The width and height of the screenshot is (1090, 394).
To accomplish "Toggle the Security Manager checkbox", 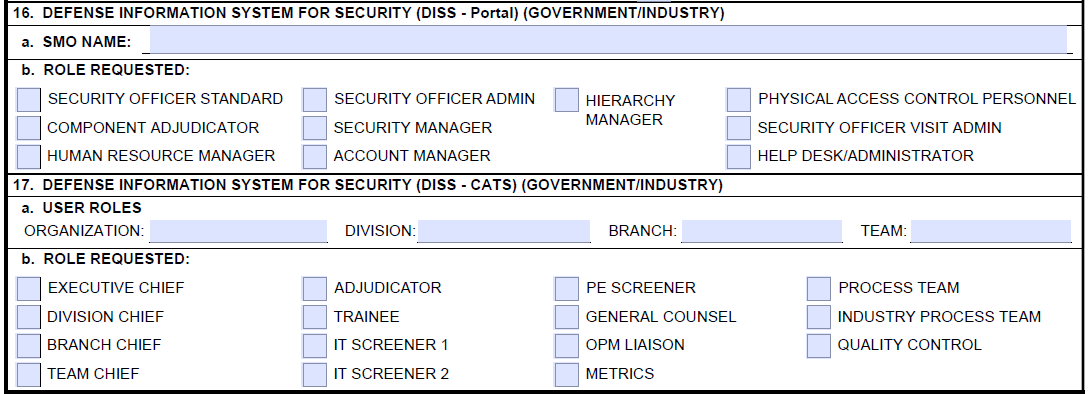I will [315, 128].
